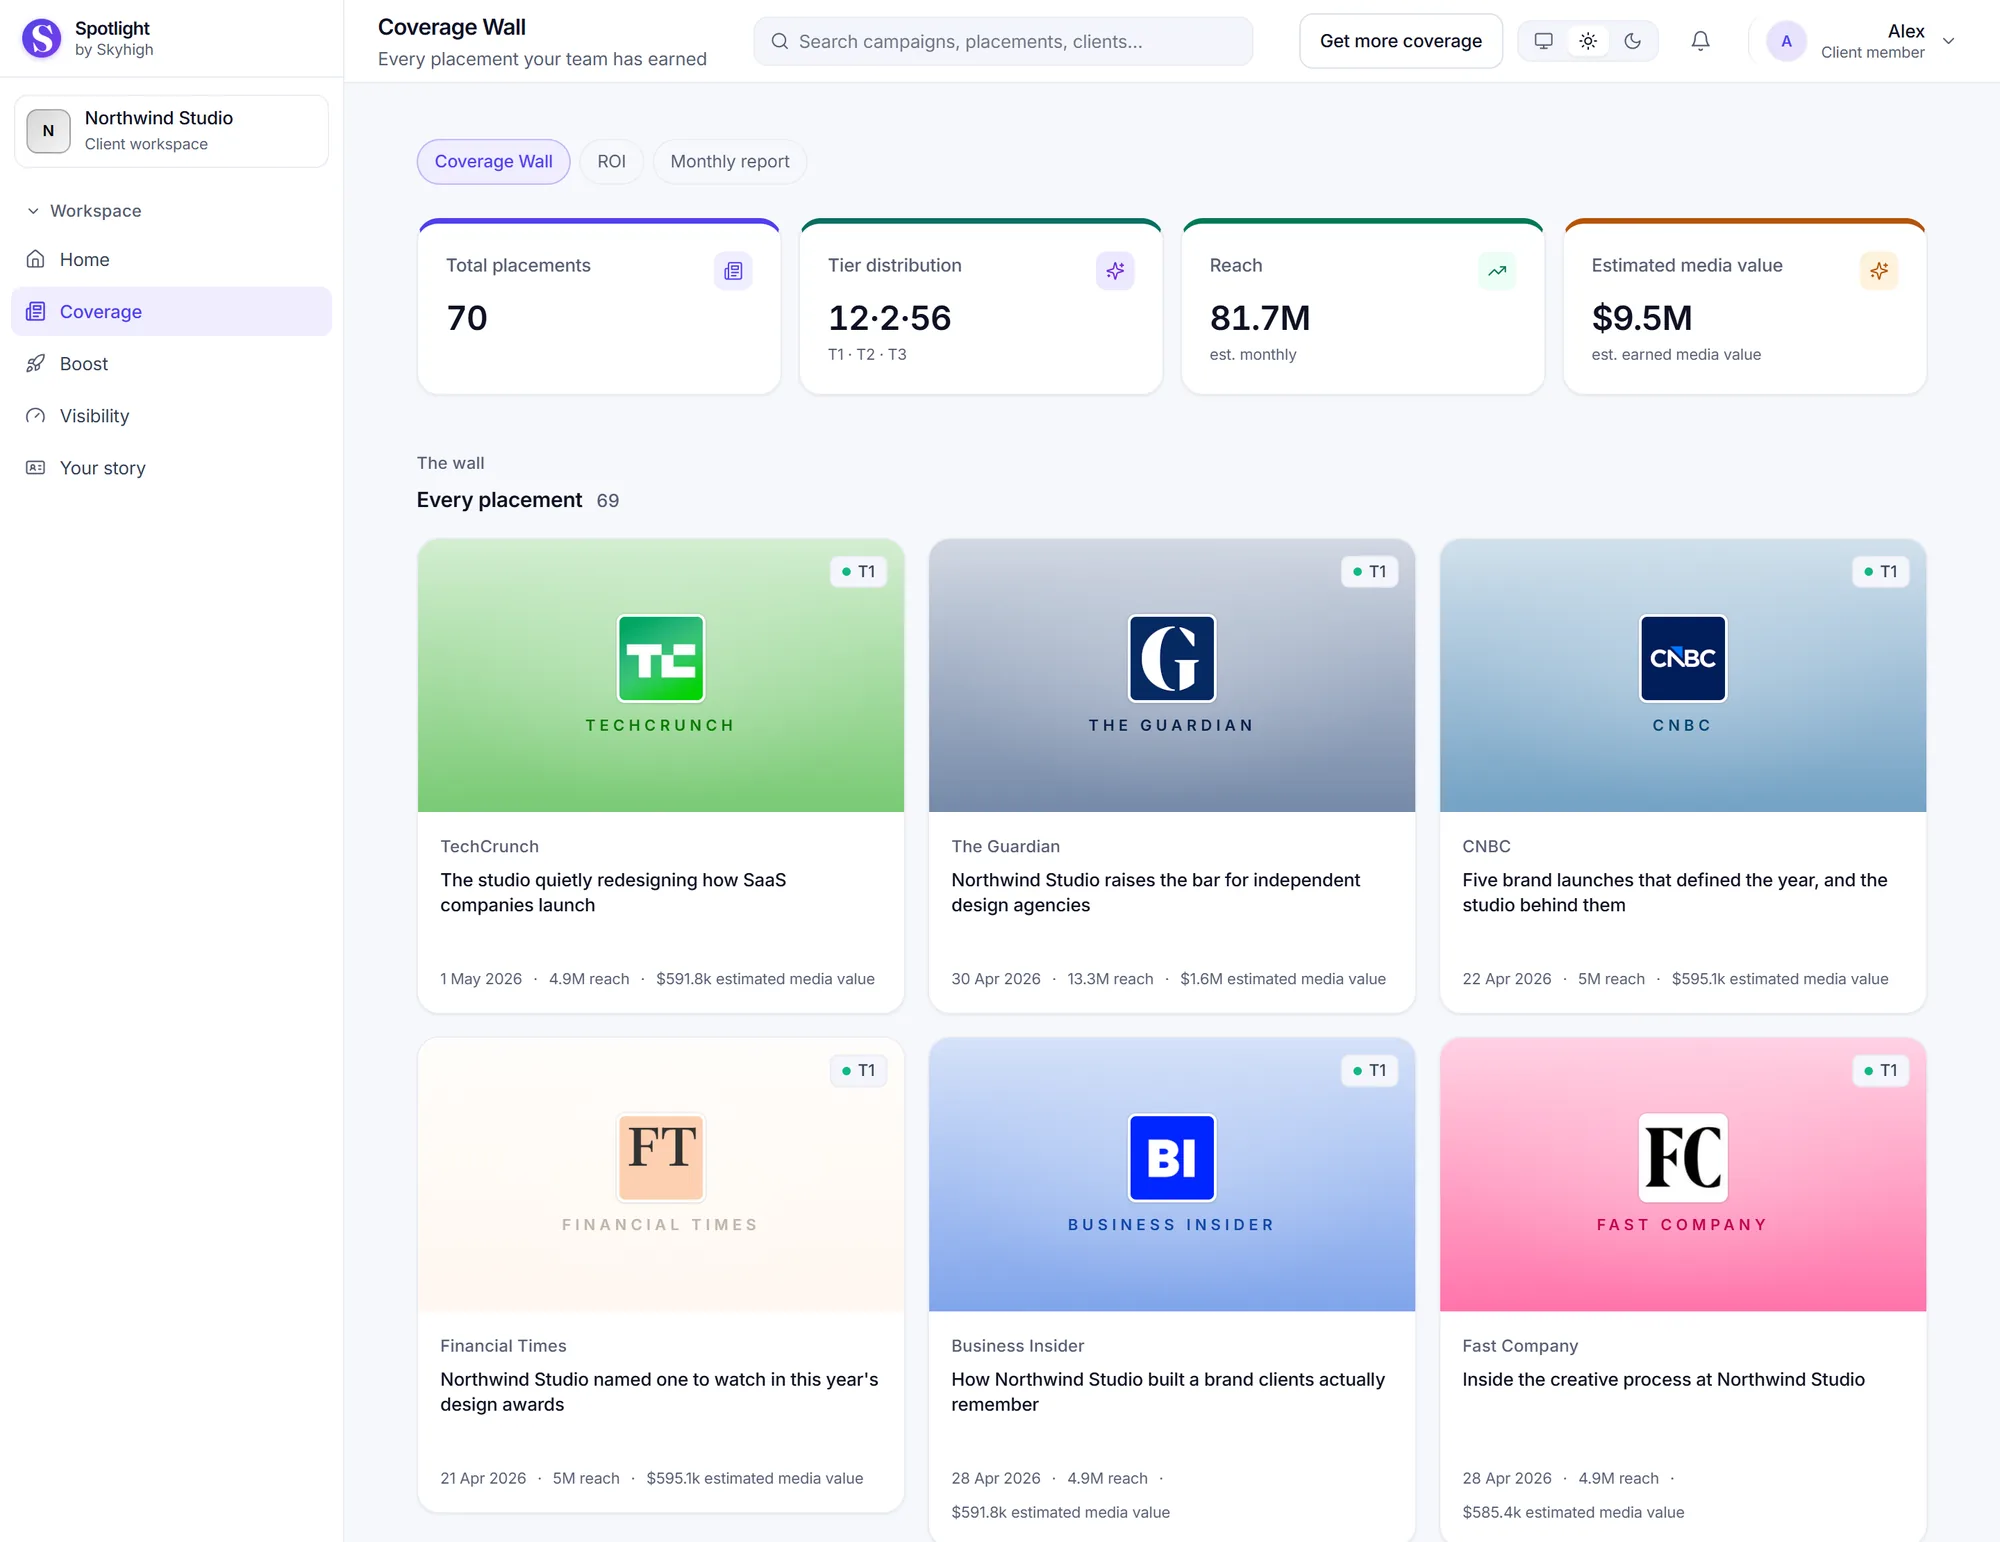The image size is (2000, 1542).
Task: Switch to the ROI tab
Action: tap(611, 162)
